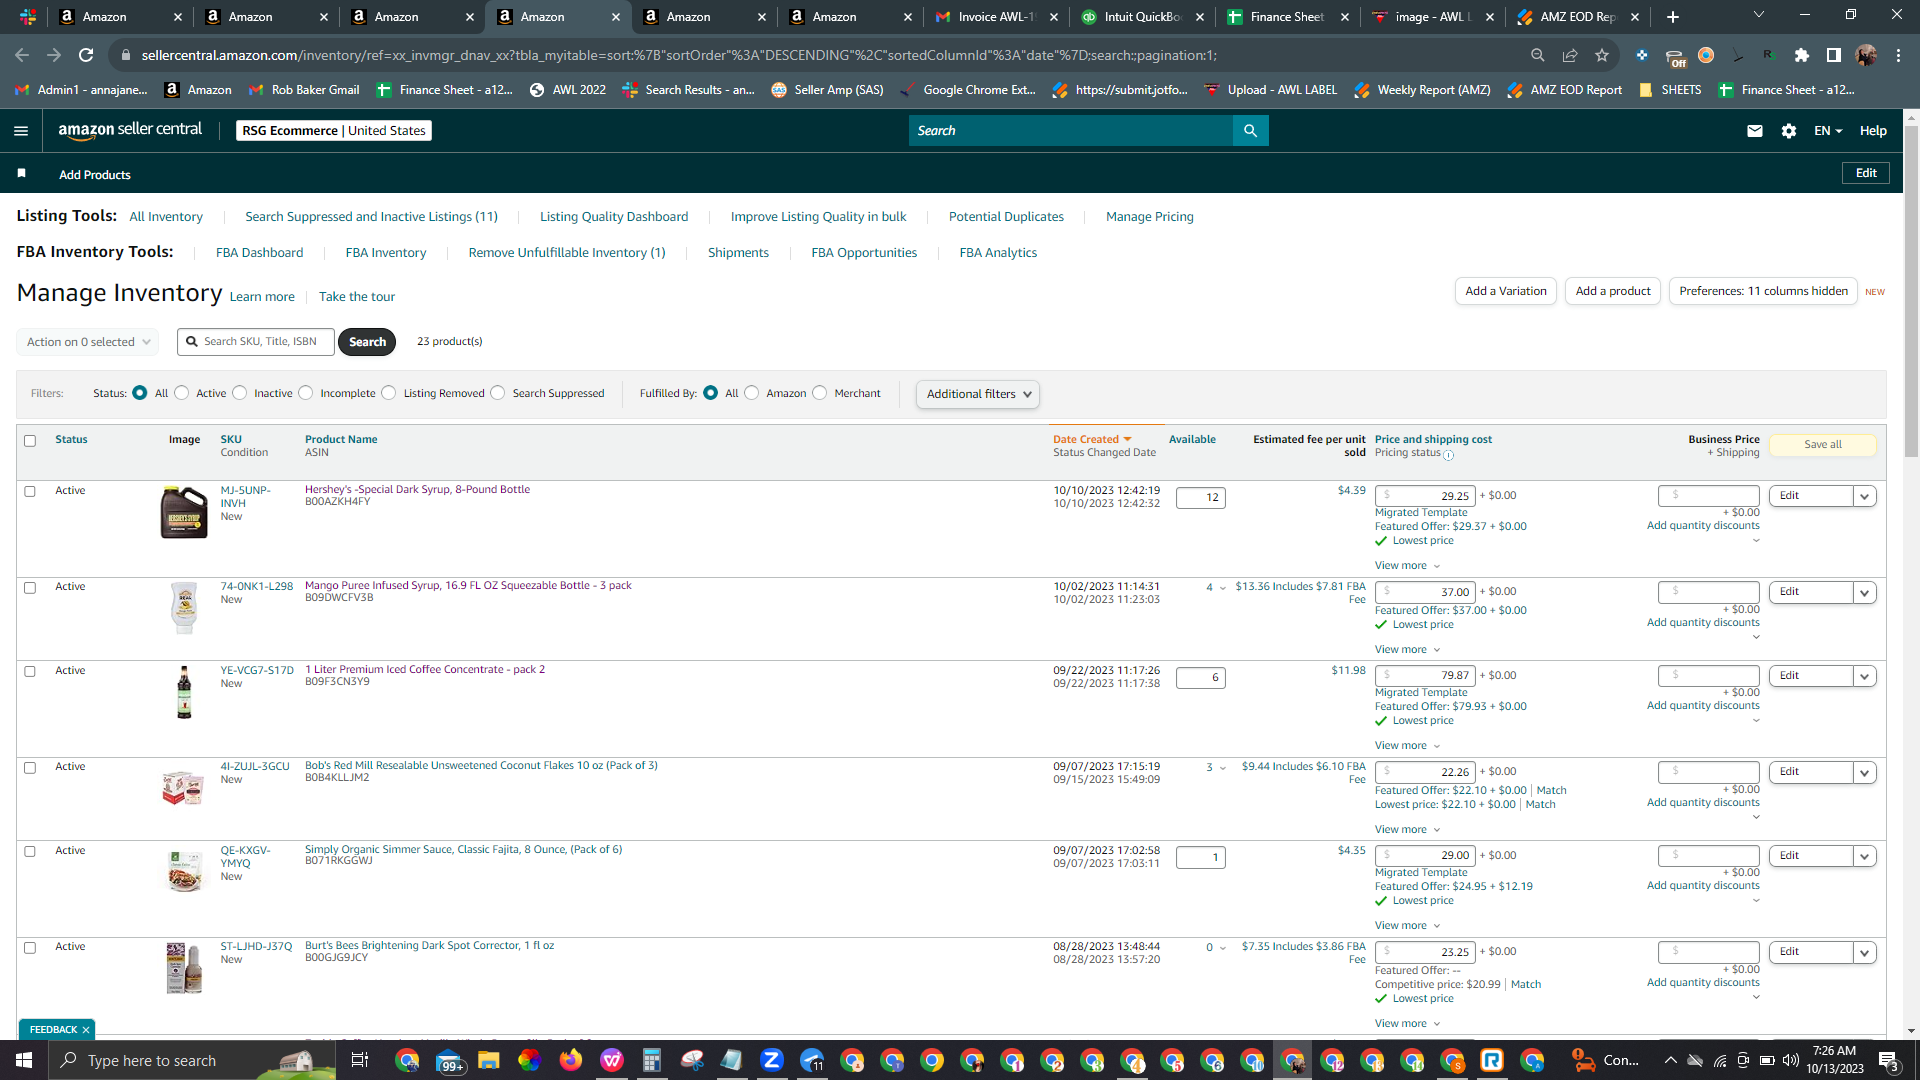
Task: Open the Chrome side panel icon
Action: (1834, 55)
